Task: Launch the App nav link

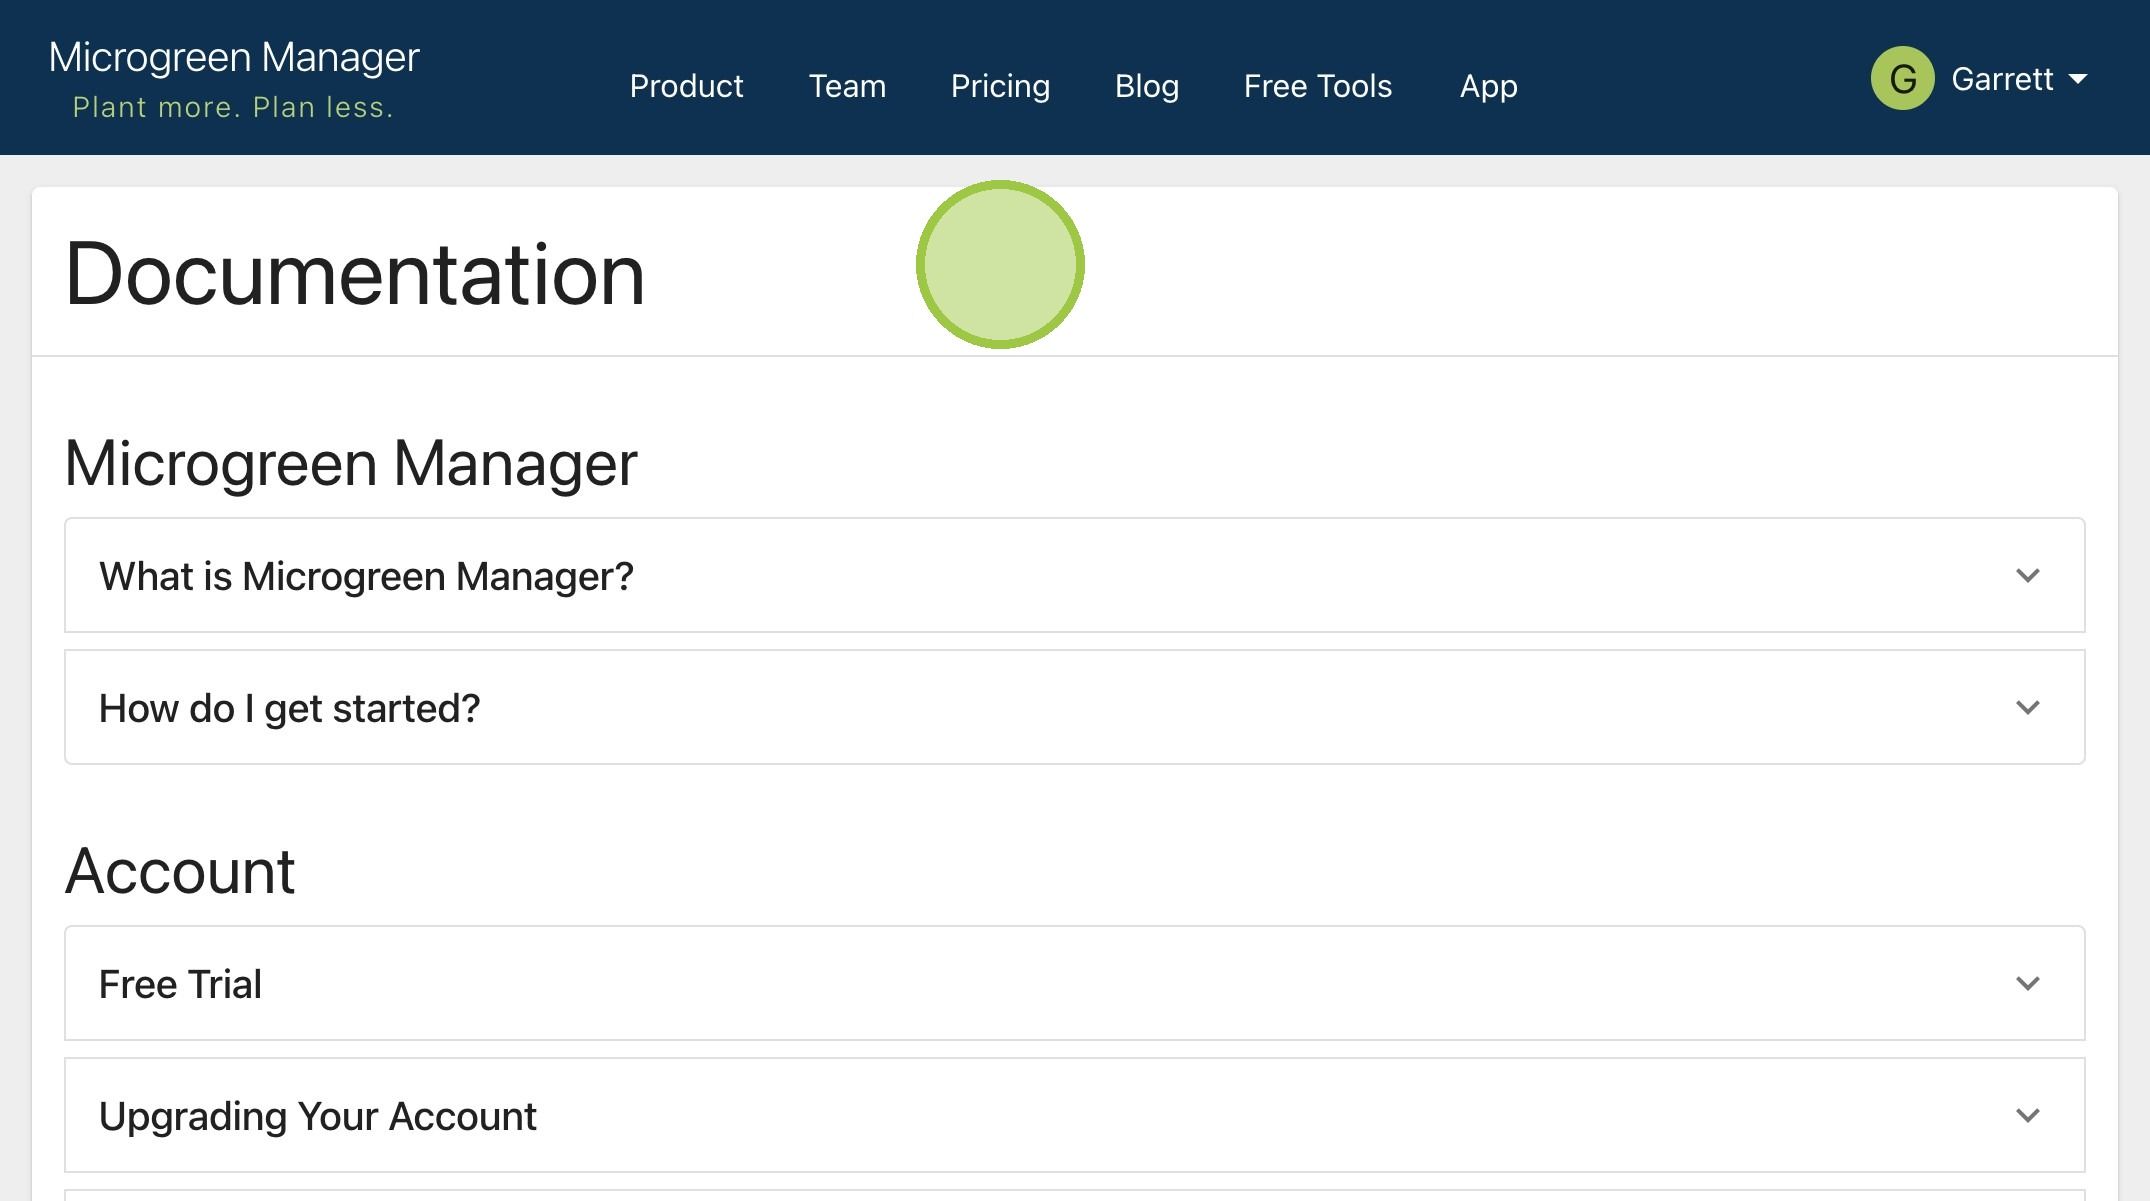Action: 1488,87
